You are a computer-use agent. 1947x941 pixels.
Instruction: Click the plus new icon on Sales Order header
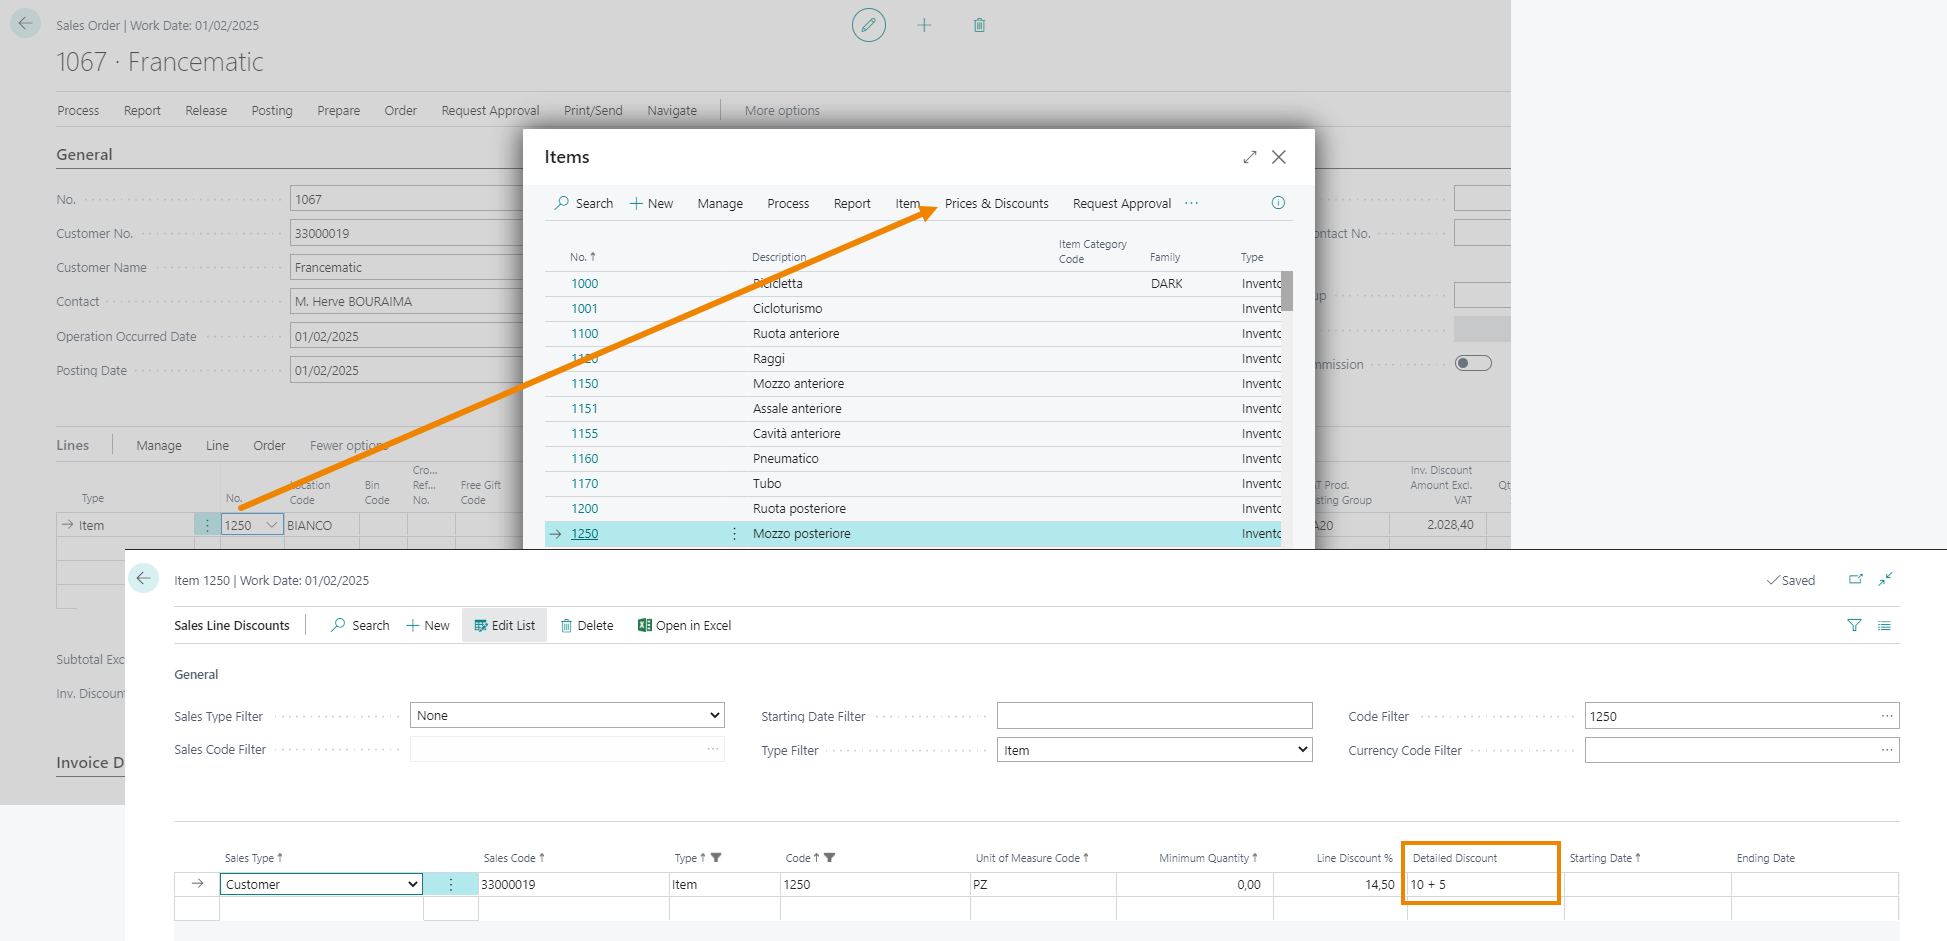coord(924,25)
